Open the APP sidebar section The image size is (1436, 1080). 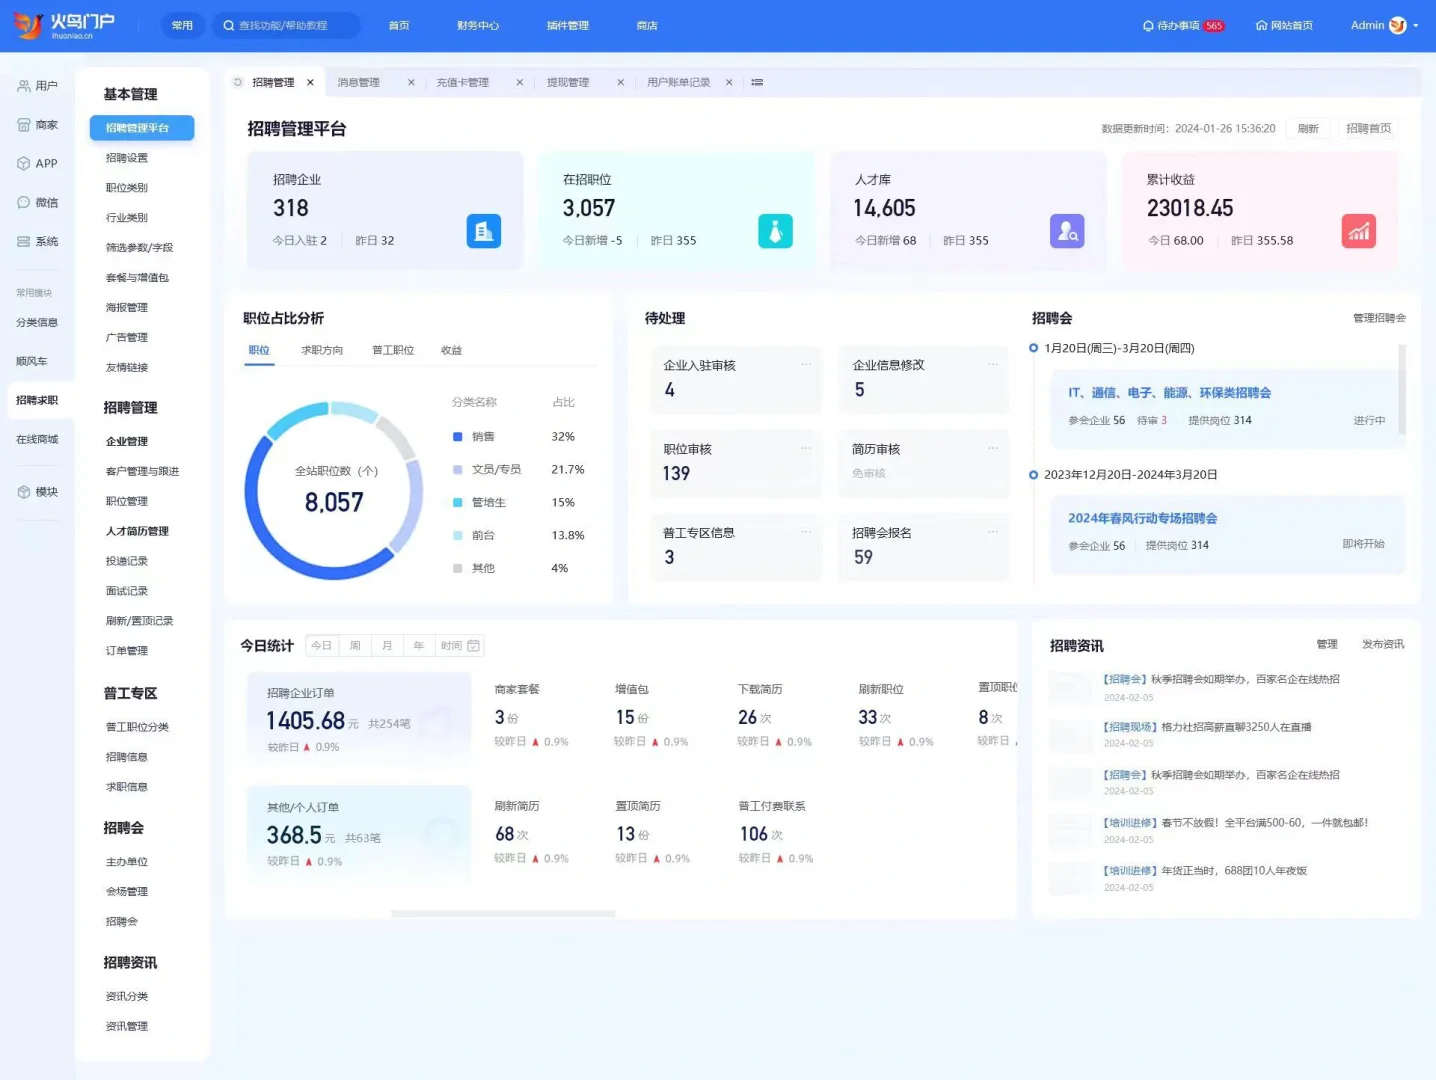click(x=38, y=164)
